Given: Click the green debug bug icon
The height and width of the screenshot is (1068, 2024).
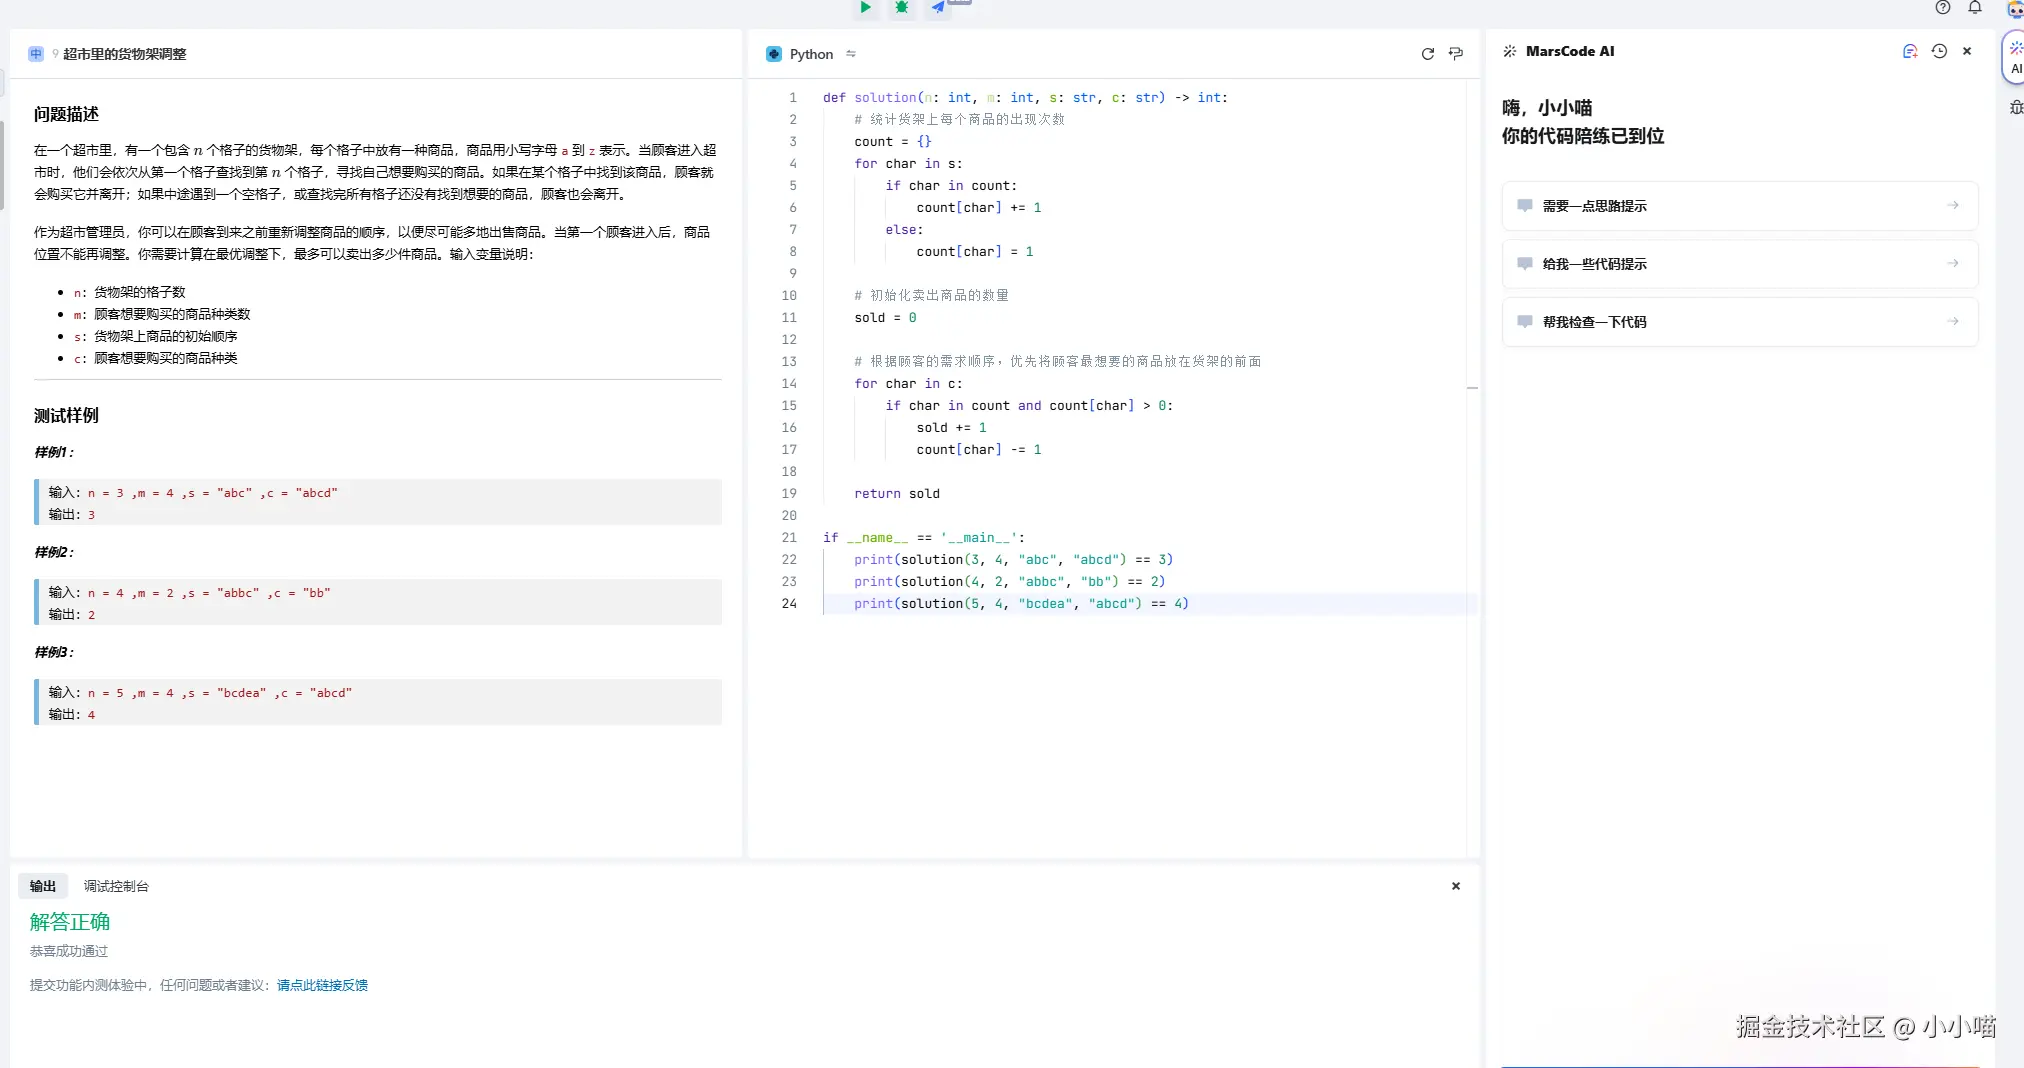Looking at the screenshot, I should (x=901, y=8).
